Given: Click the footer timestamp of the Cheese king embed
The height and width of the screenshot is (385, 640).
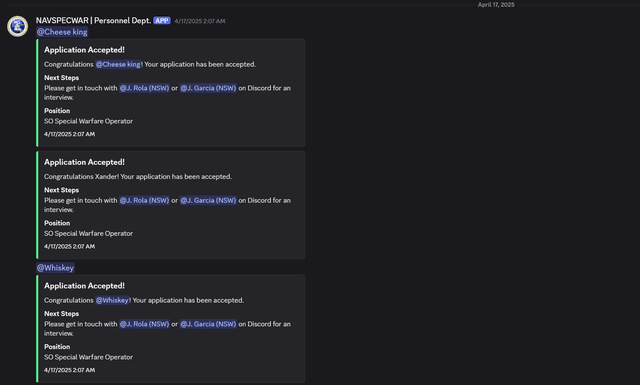Looking at the screenshot, I should 69,134.
